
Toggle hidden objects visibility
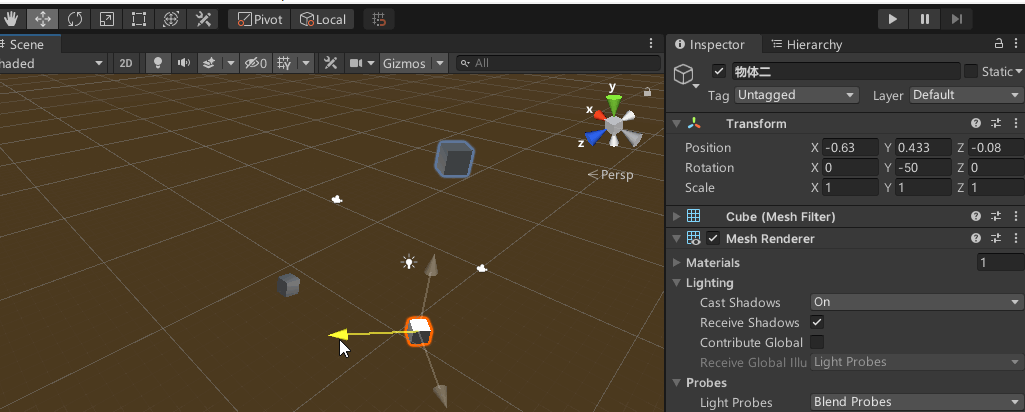[x=256, y=63]
